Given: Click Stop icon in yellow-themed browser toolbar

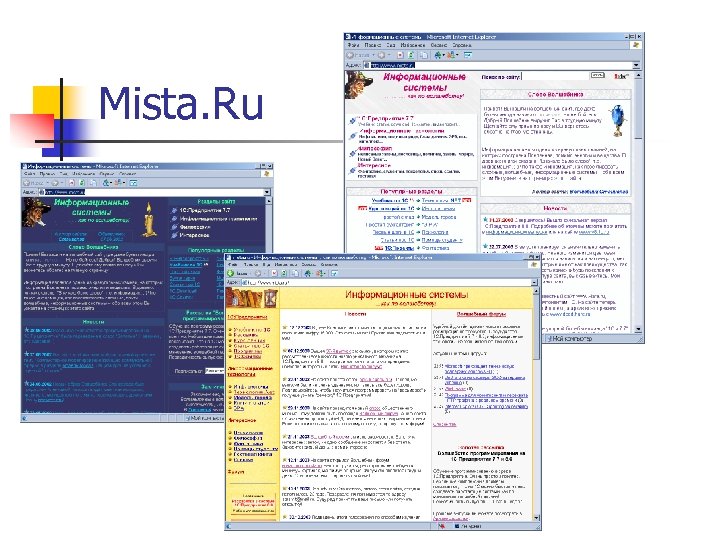Looking at the screenshot, I should click(x=274, y=273).
